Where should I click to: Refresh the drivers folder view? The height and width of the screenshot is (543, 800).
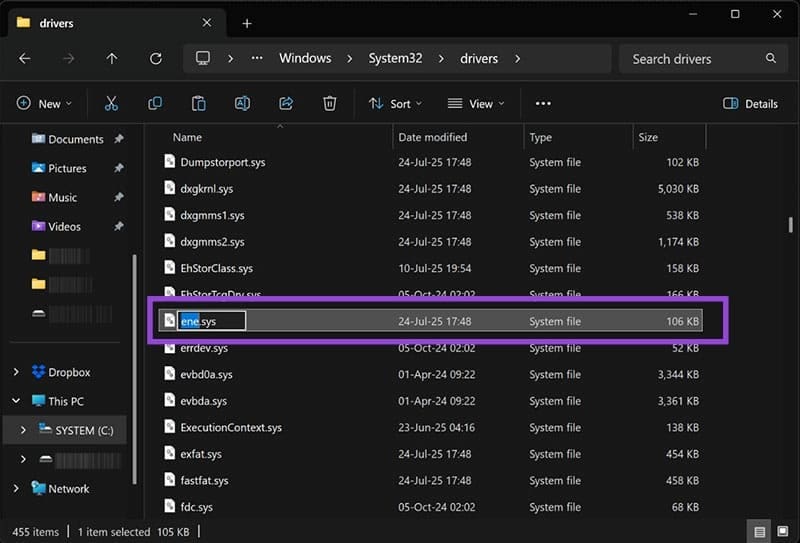[155, 58]
